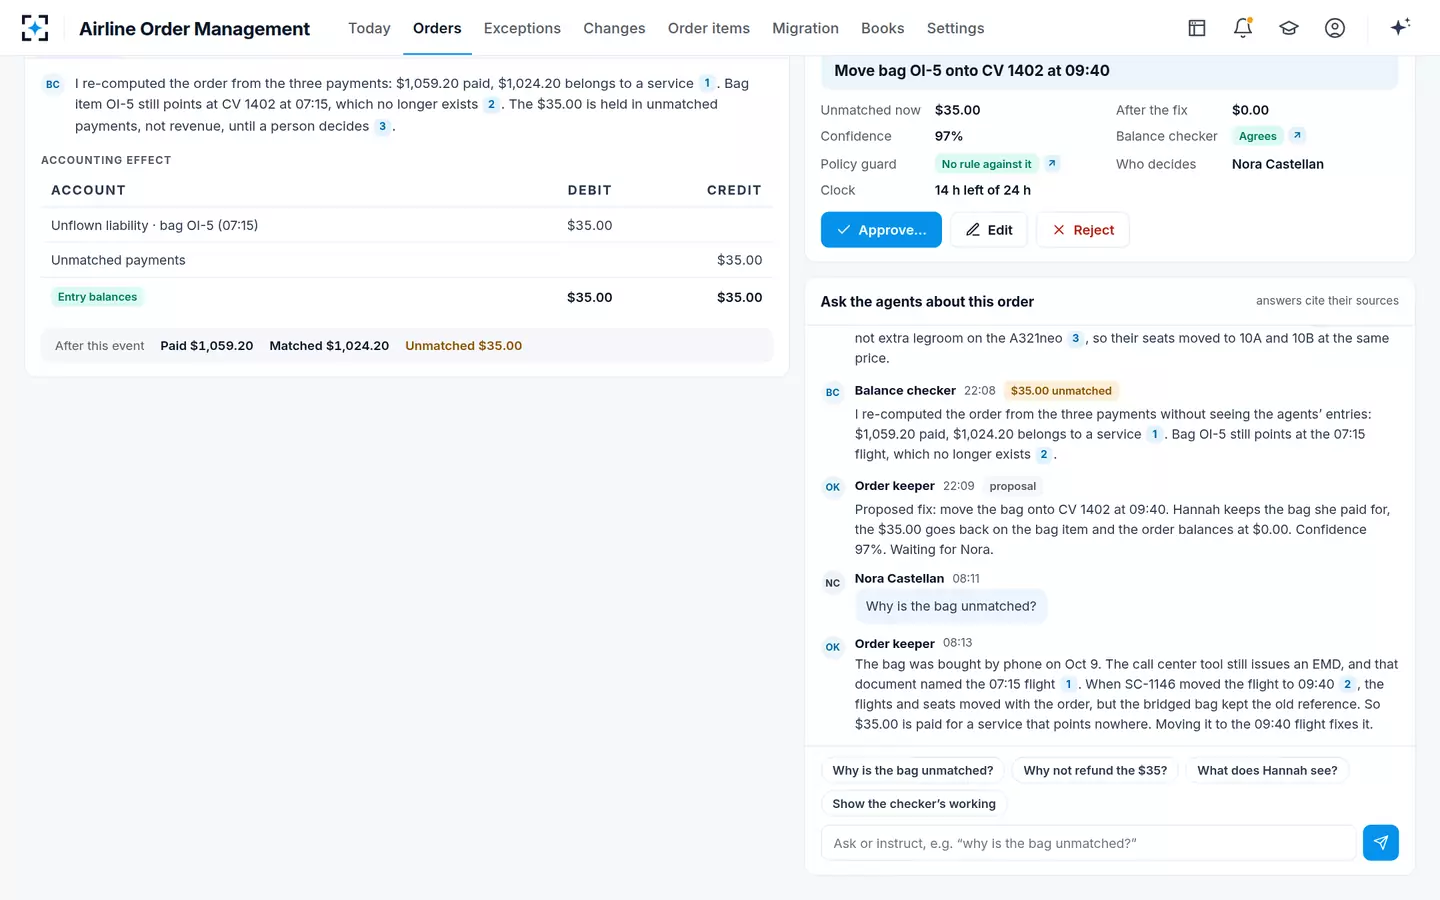Click the NC avatar beside Nora Castellan
The width and height of the screenshot is (1440, 900).
point(833,583)
